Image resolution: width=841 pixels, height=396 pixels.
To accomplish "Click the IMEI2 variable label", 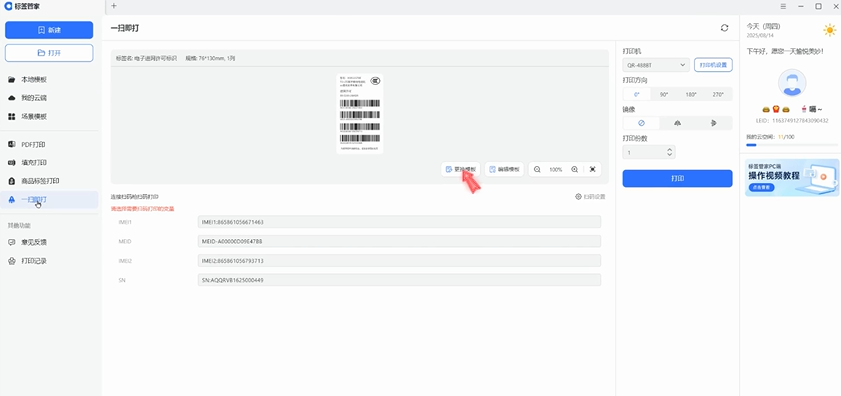I will pos(124,261).
